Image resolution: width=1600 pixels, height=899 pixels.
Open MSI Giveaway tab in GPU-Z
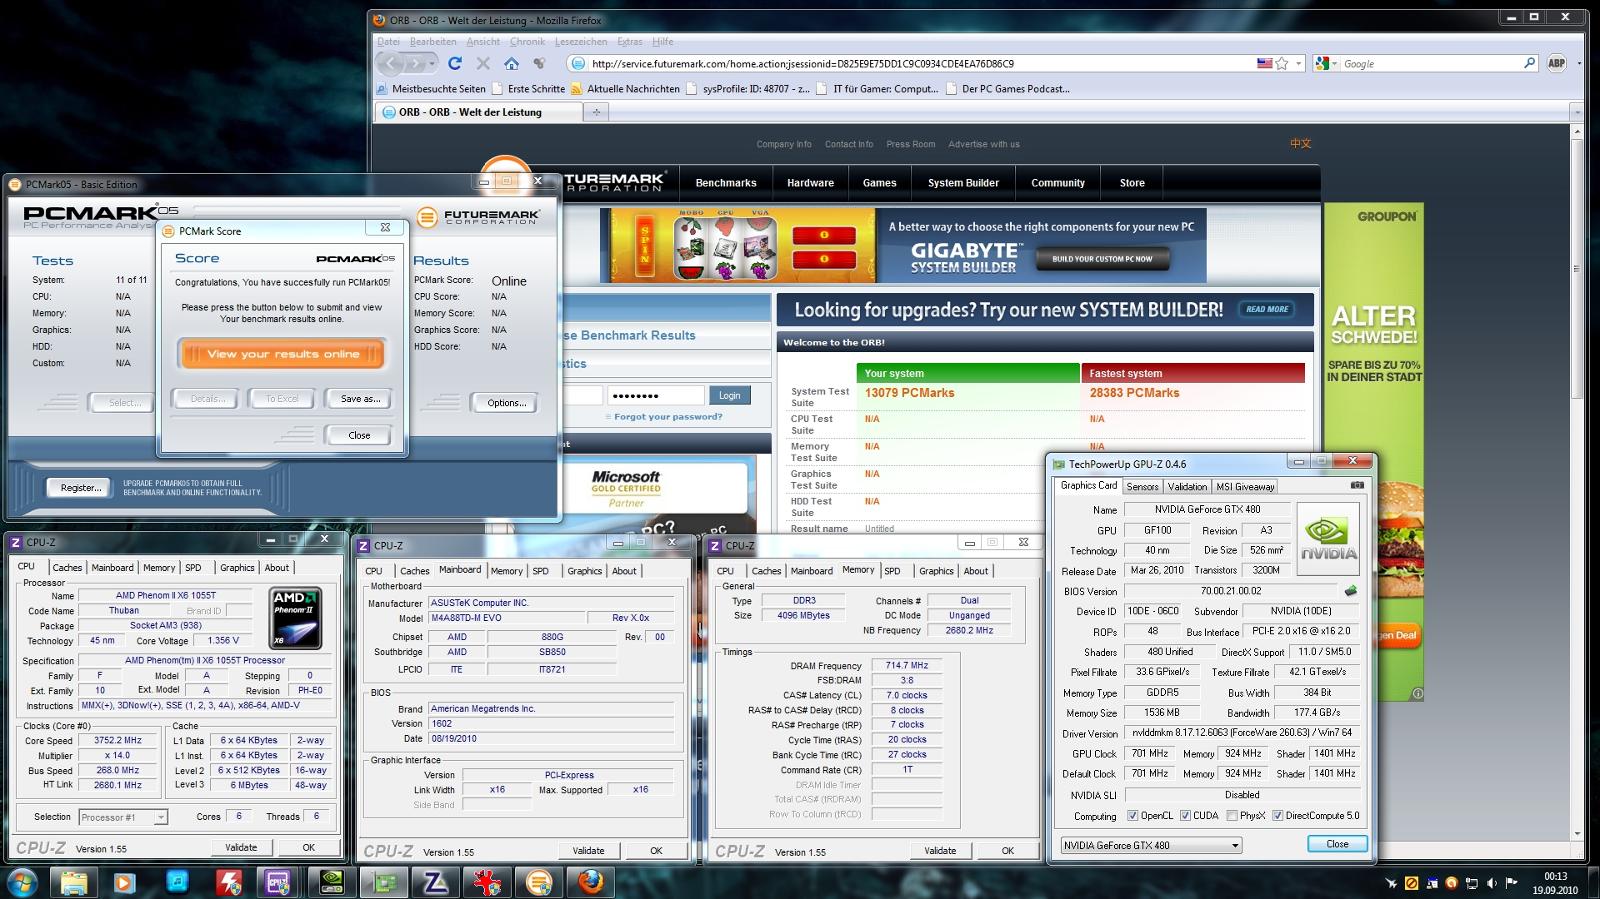tap(1245, 486)
